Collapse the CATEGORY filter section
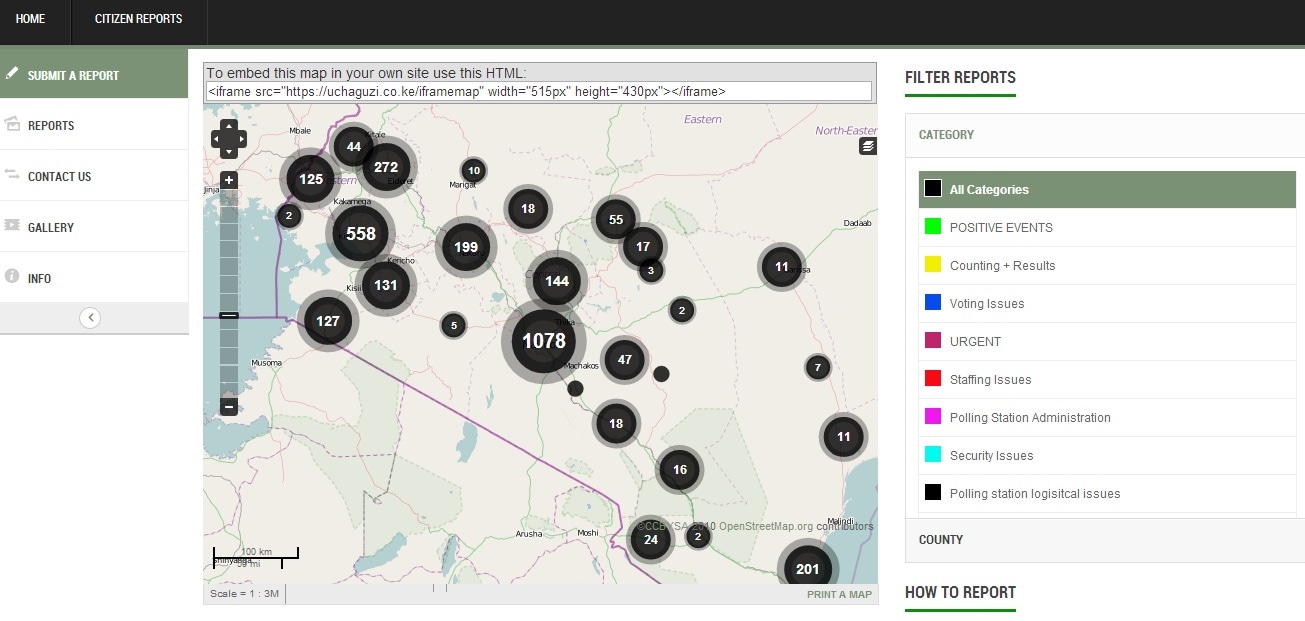 pyautogui.click(x=946, y=135)
